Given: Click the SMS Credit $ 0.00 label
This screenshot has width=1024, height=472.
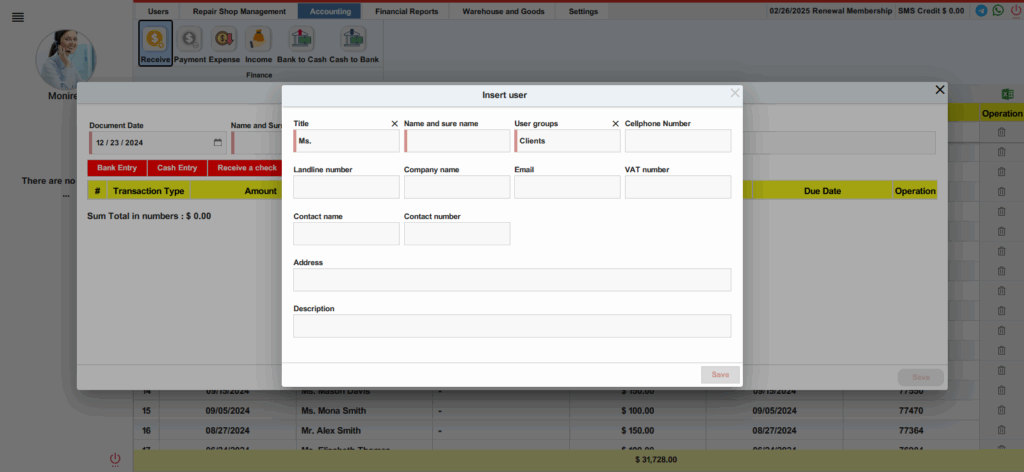Looking at the screenshot, I should coord(931,11).
